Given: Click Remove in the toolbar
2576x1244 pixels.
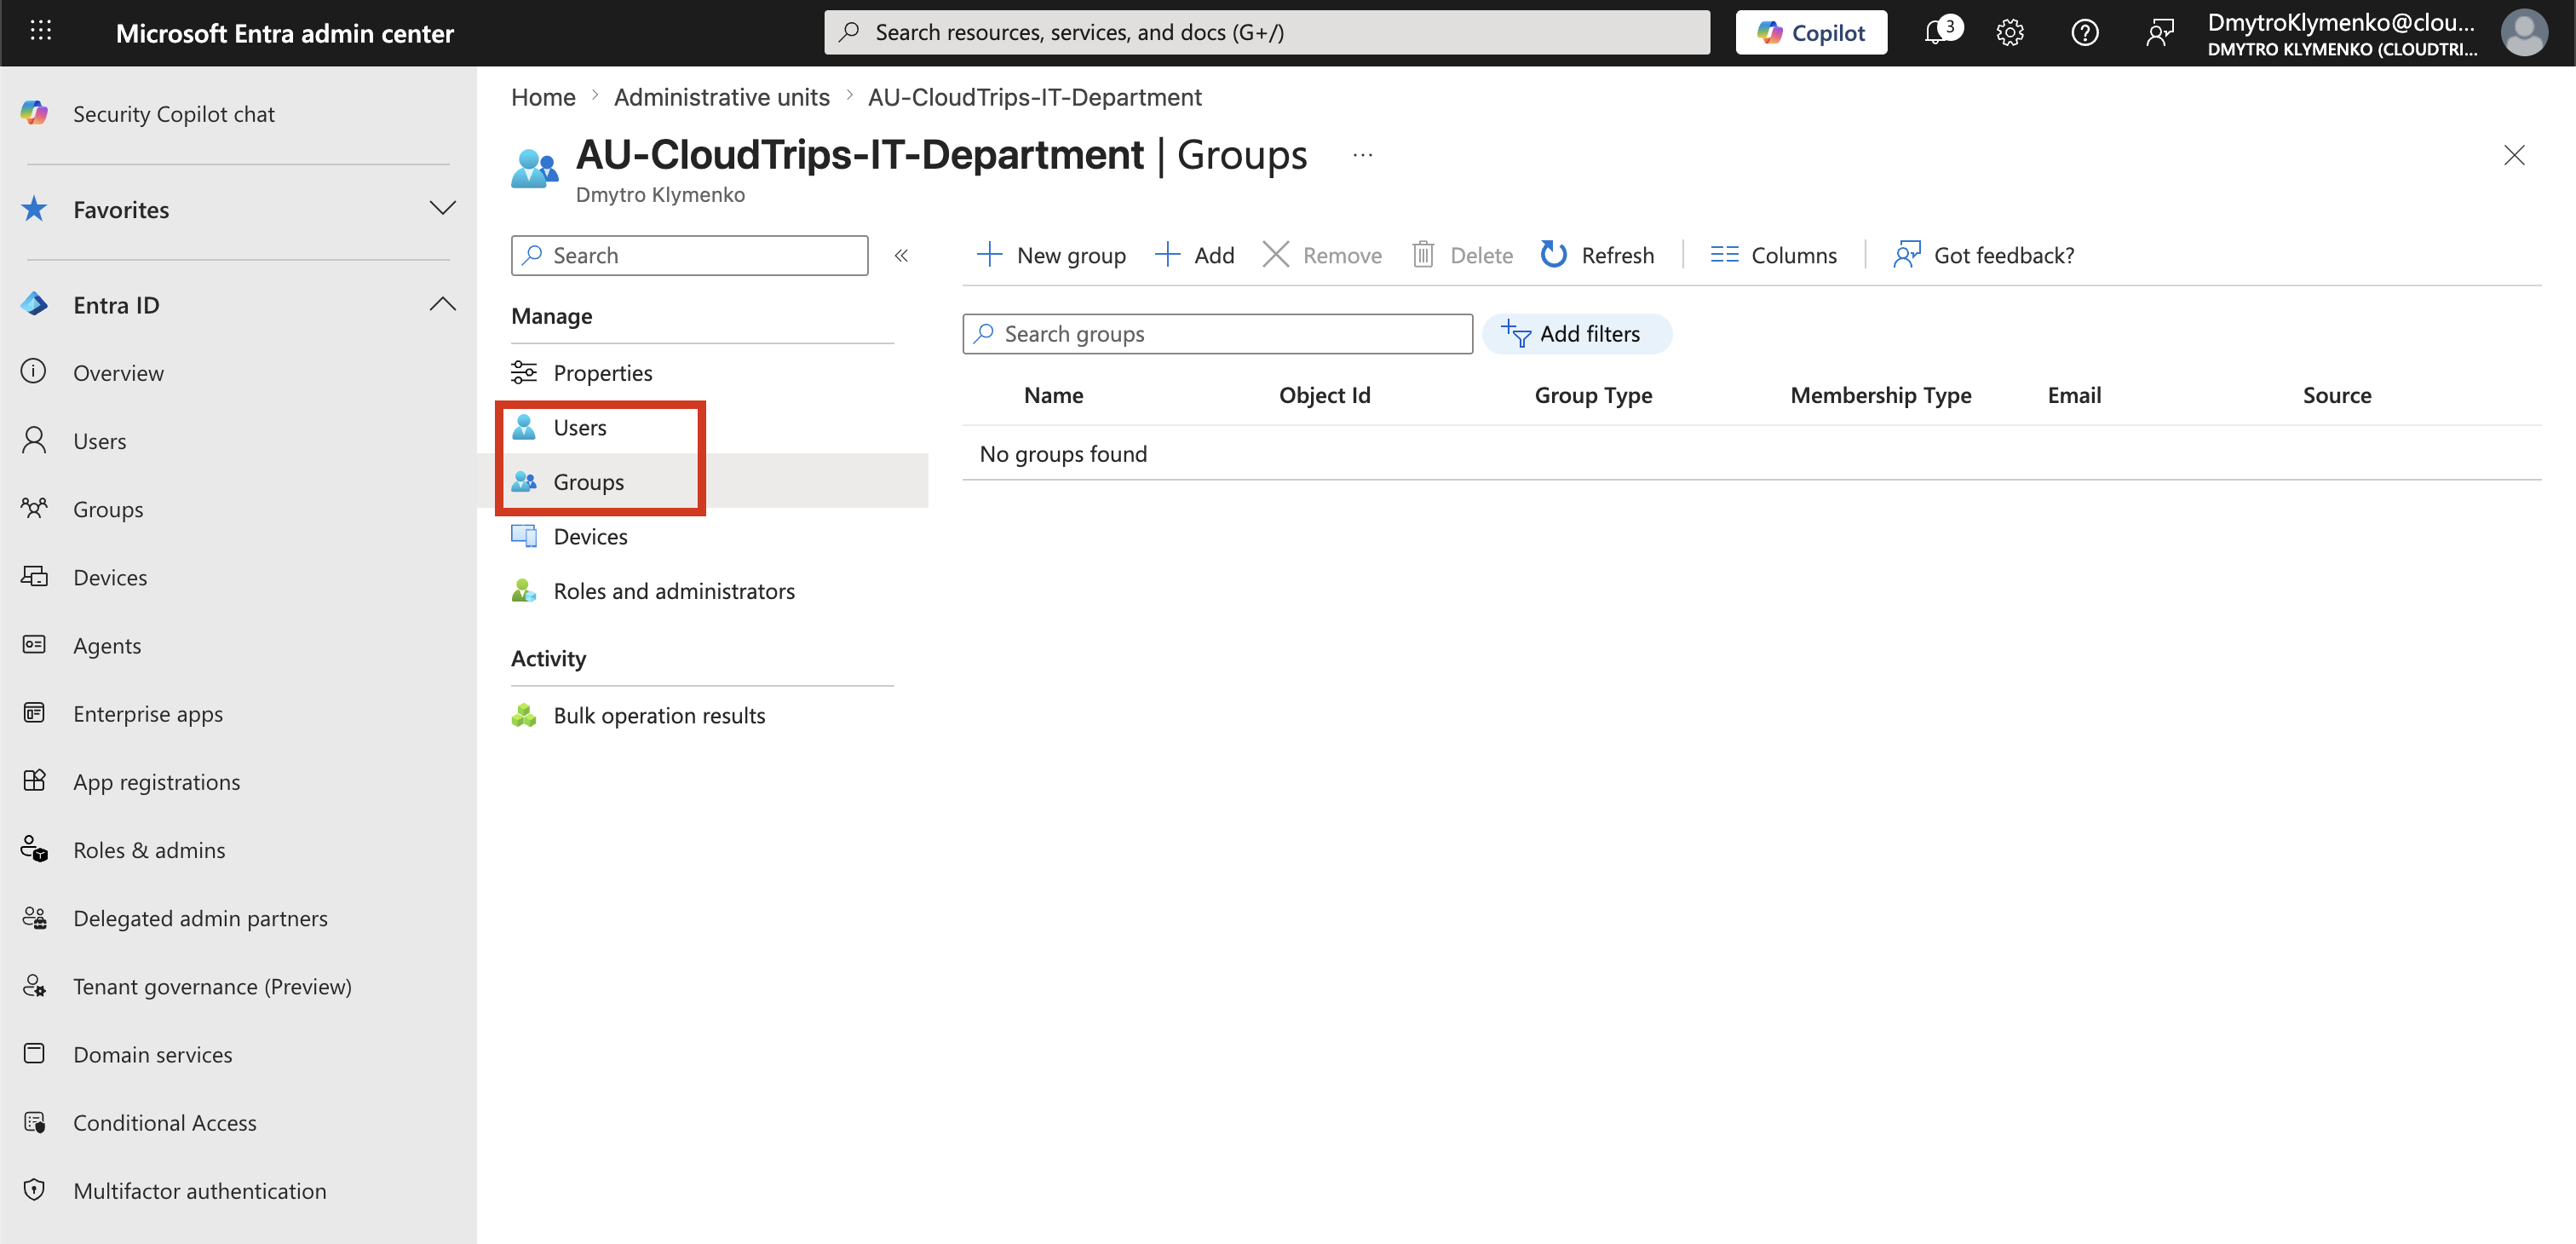Looking at the screenshot, I should 1321,255.
